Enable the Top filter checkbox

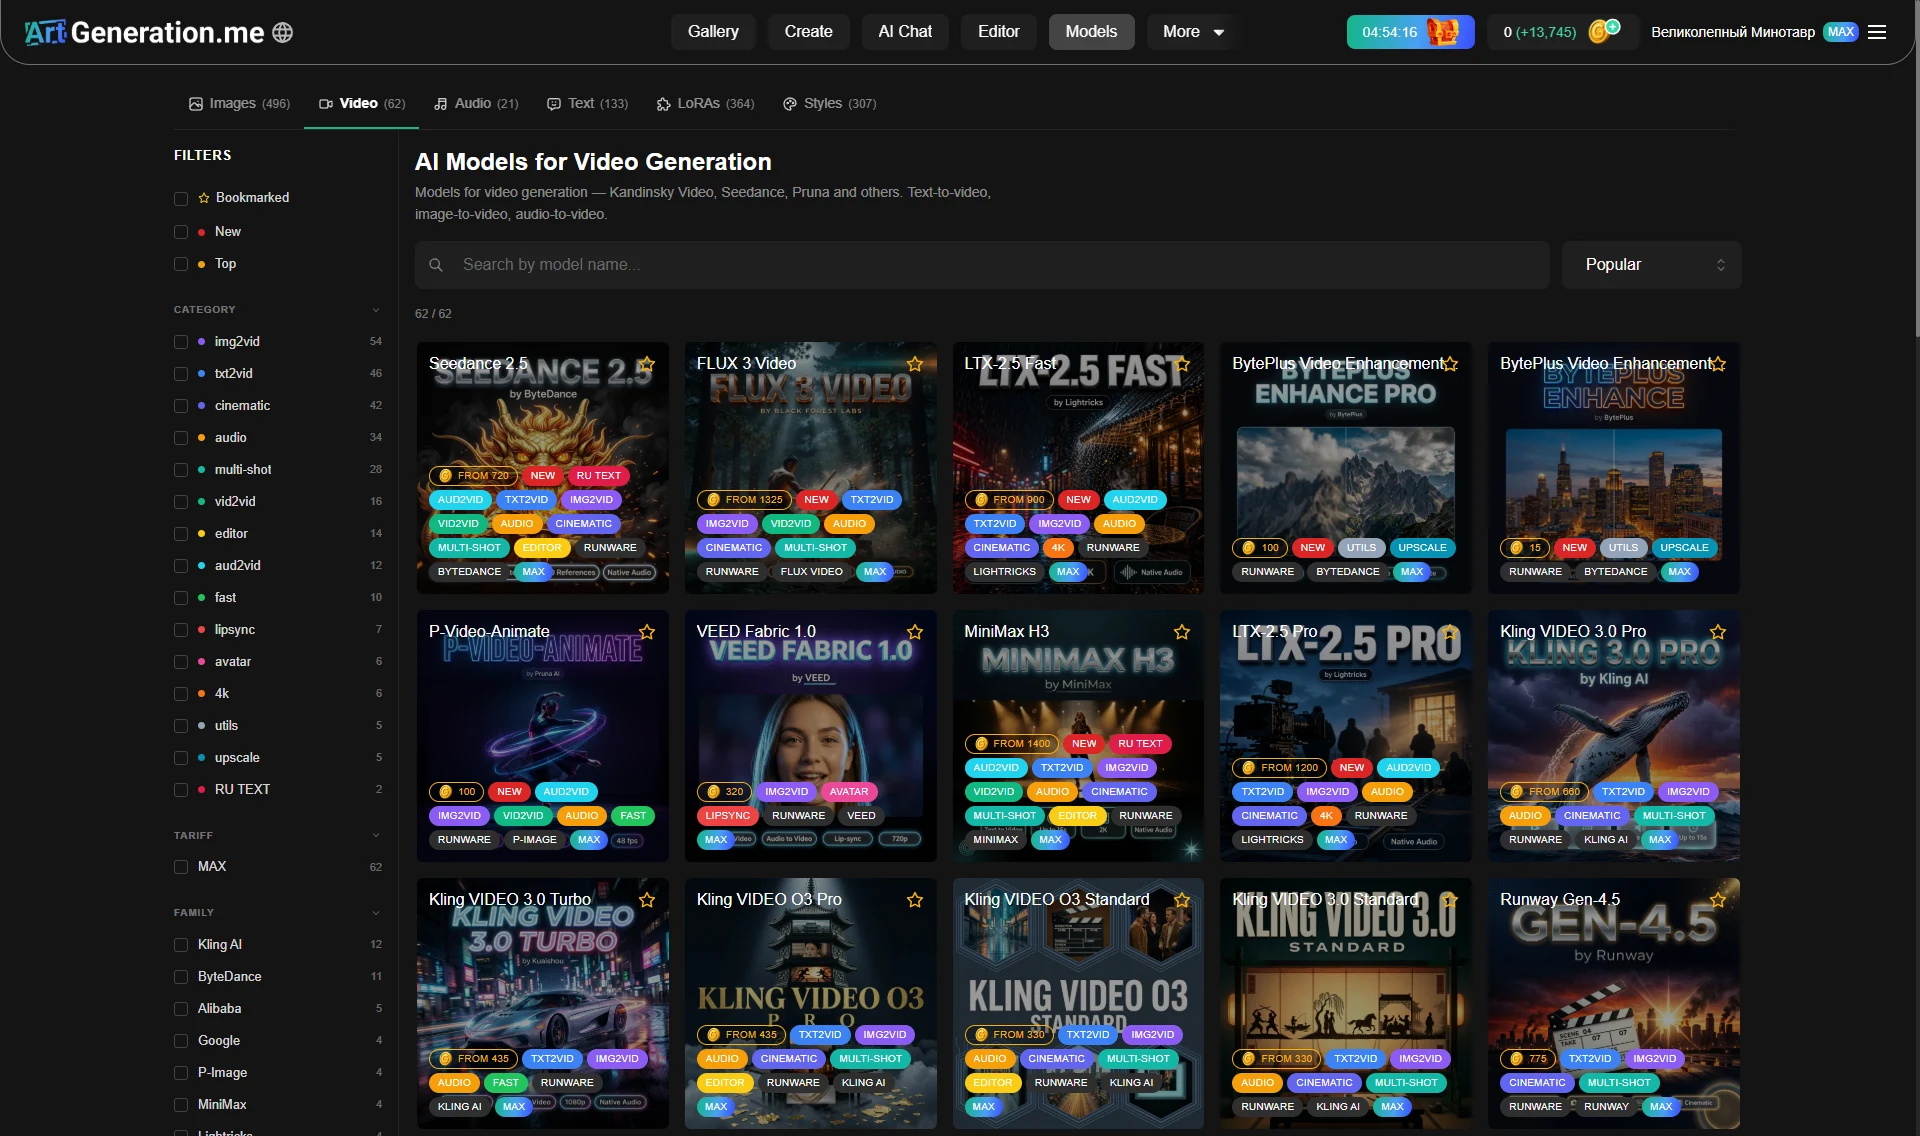point(181,264)
